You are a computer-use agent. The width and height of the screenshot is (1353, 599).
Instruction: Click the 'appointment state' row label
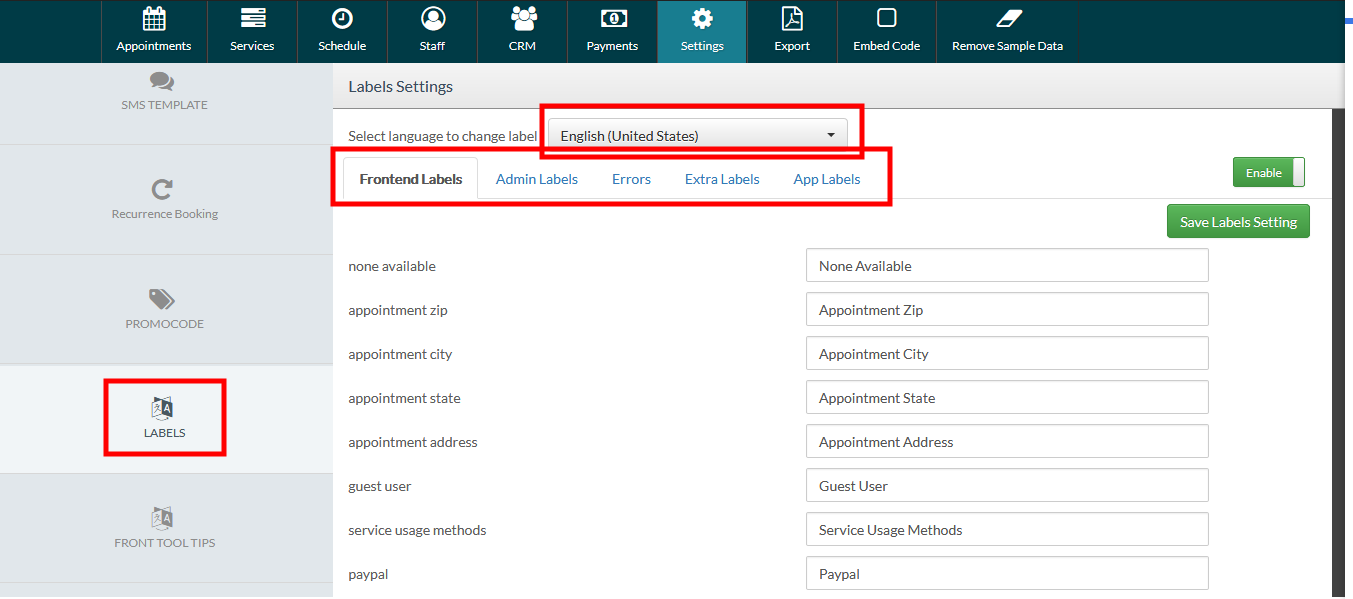405,398
